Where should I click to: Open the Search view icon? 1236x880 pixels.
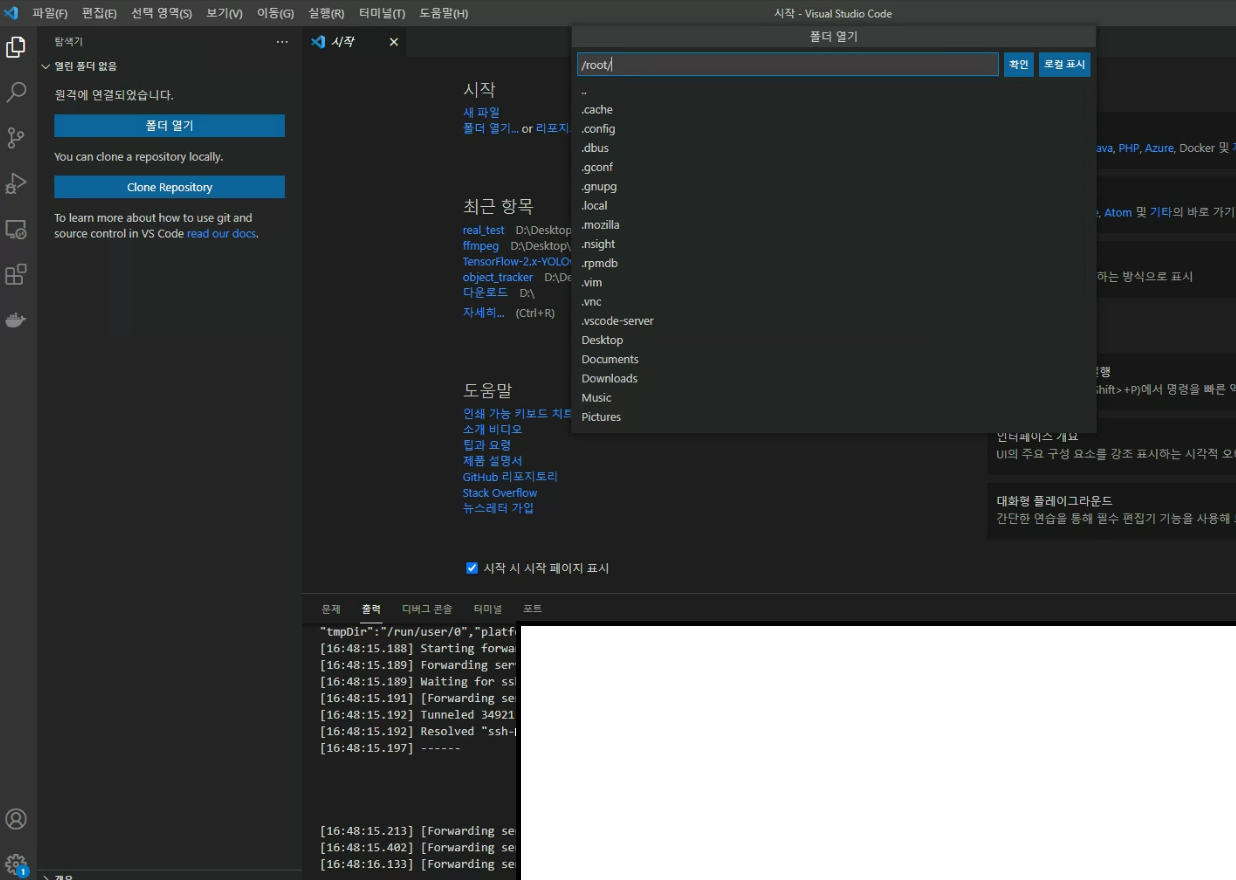click(16, 92)
